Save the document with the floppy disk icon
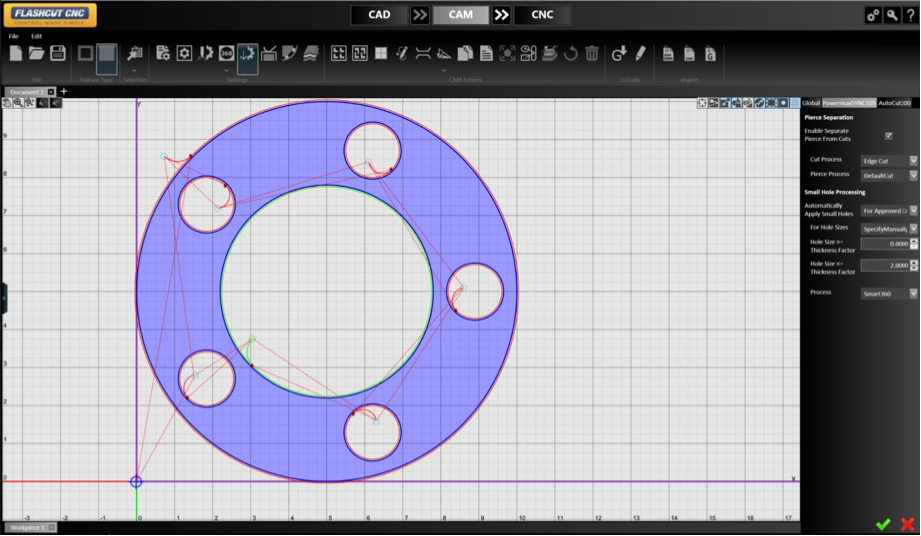 pos(58,53)
